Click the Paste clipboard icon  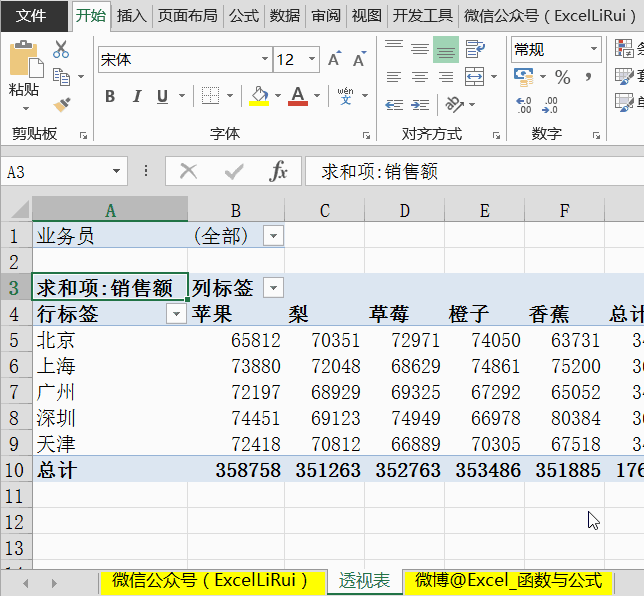coord(26,59)
